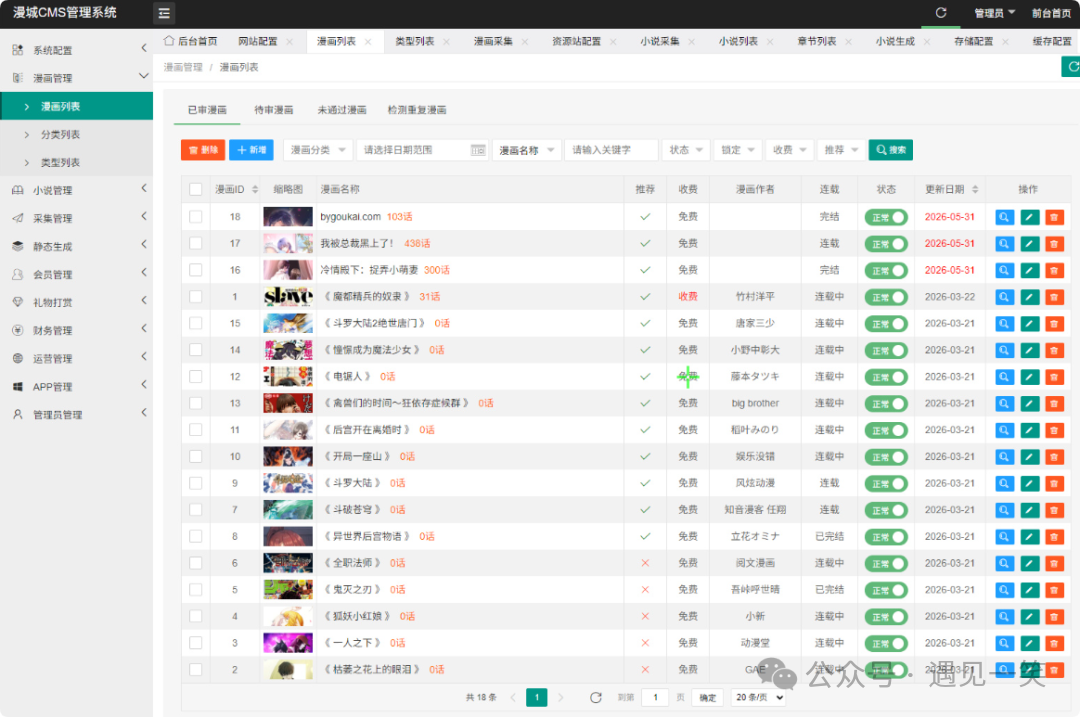Edit the 斗罗大陆2绝世唐门 row
Image resolution: width=1080 pixels, height=717 pixels.
click(x=1029, y=324)
